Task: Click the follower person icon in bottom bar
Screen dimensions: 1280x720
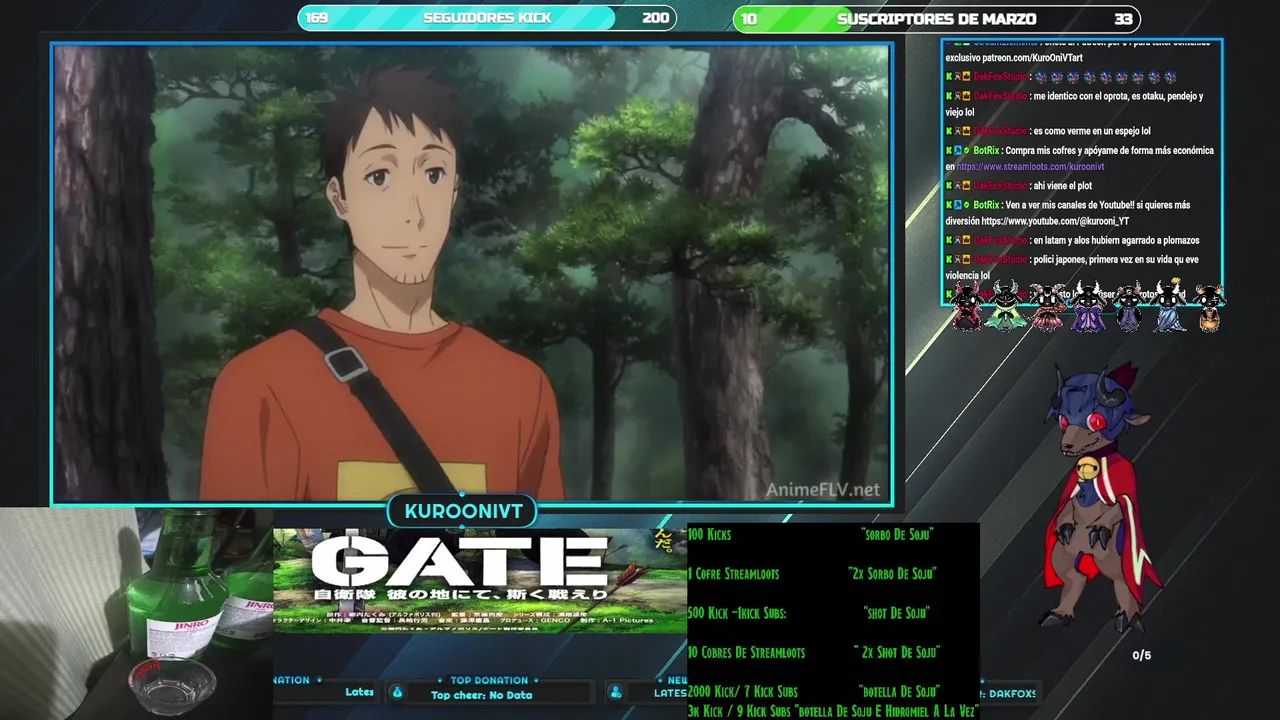Action: coord(616,692)
